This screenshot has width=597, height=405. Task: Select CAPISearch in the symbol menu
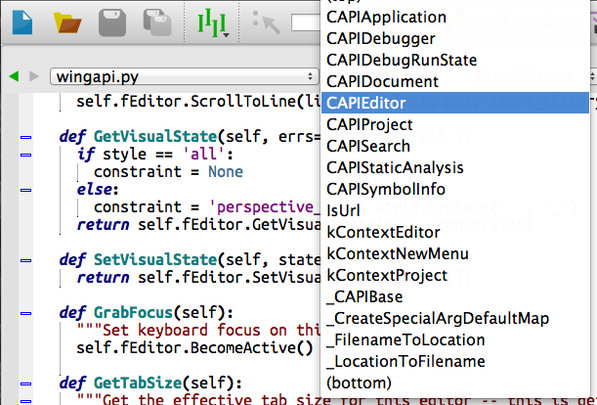tap(455, 147)
